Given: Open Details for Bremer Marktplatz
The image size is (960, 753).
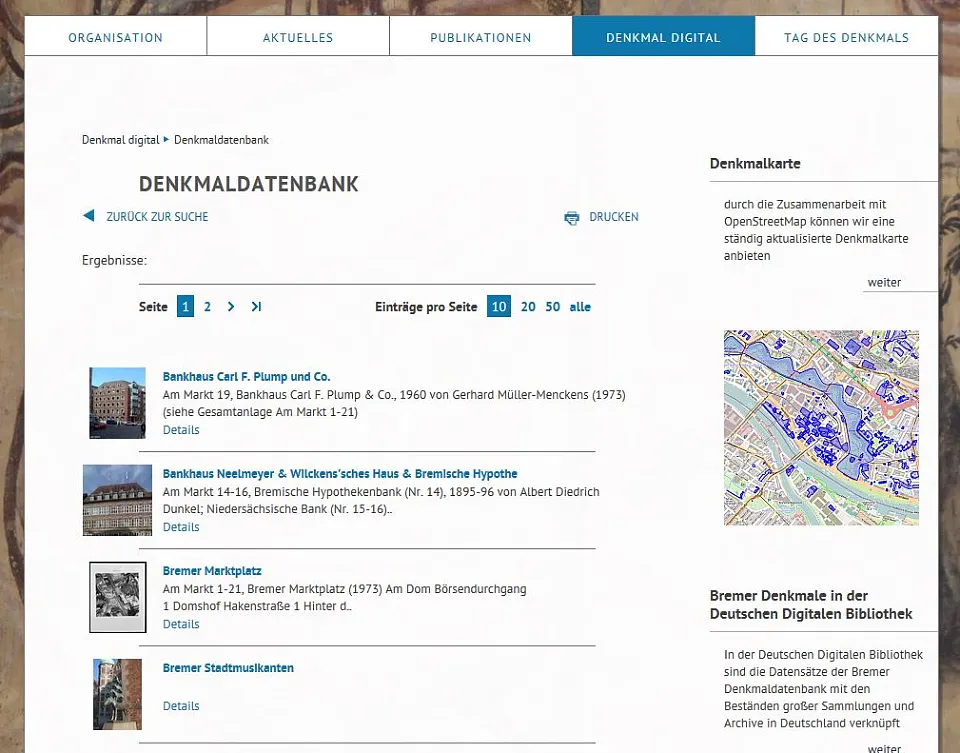Looking at the screenshot, I should point(181,624).
